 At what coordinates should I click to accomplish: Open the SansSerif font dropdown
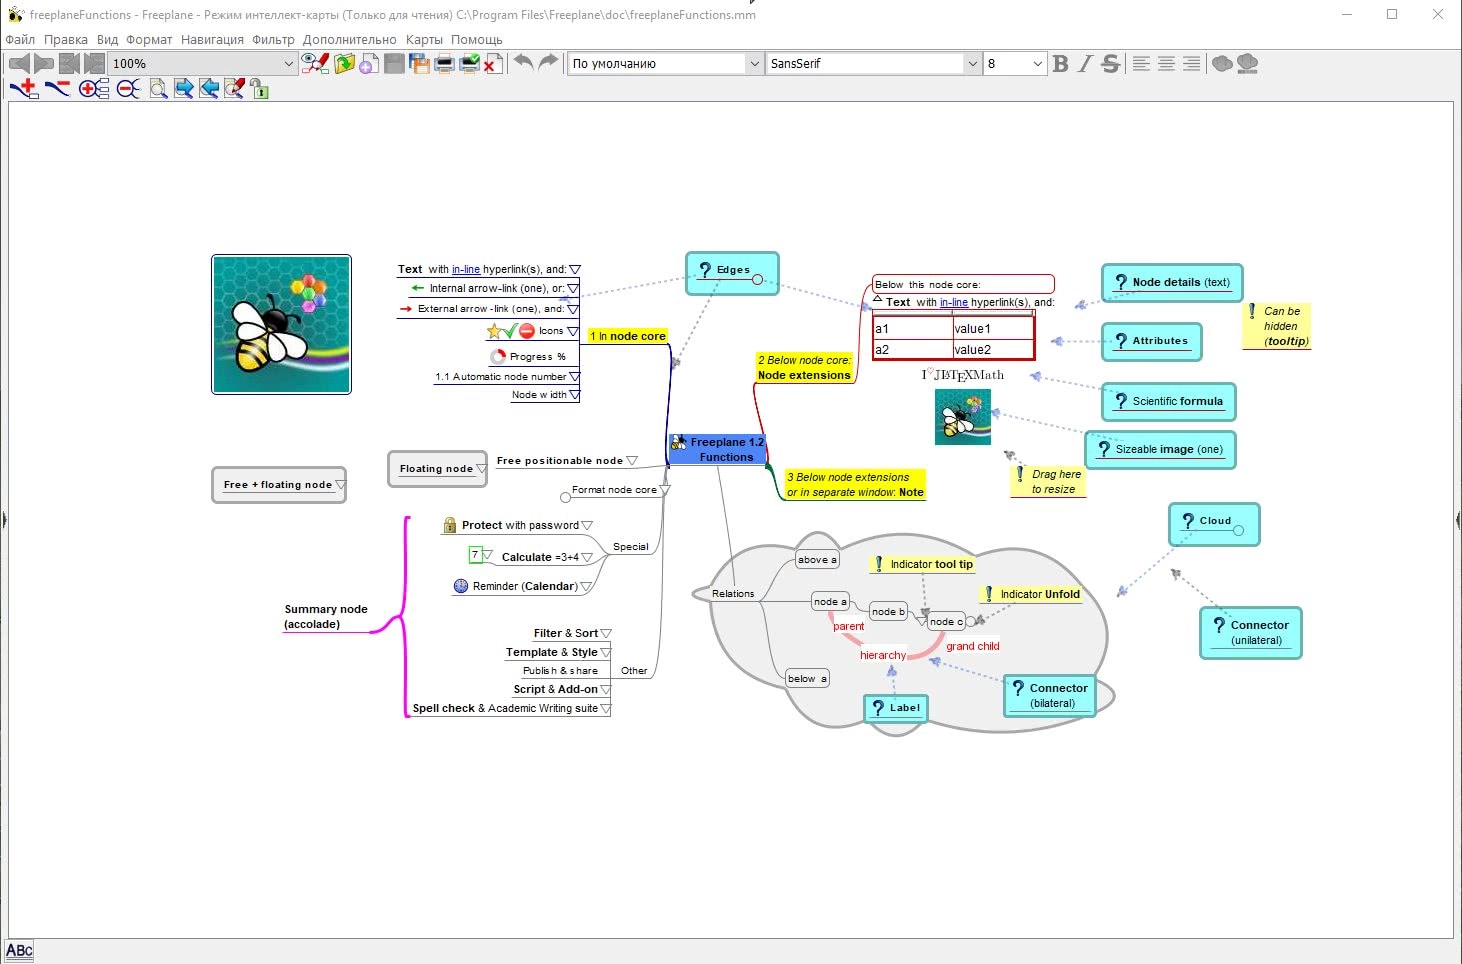972,63
